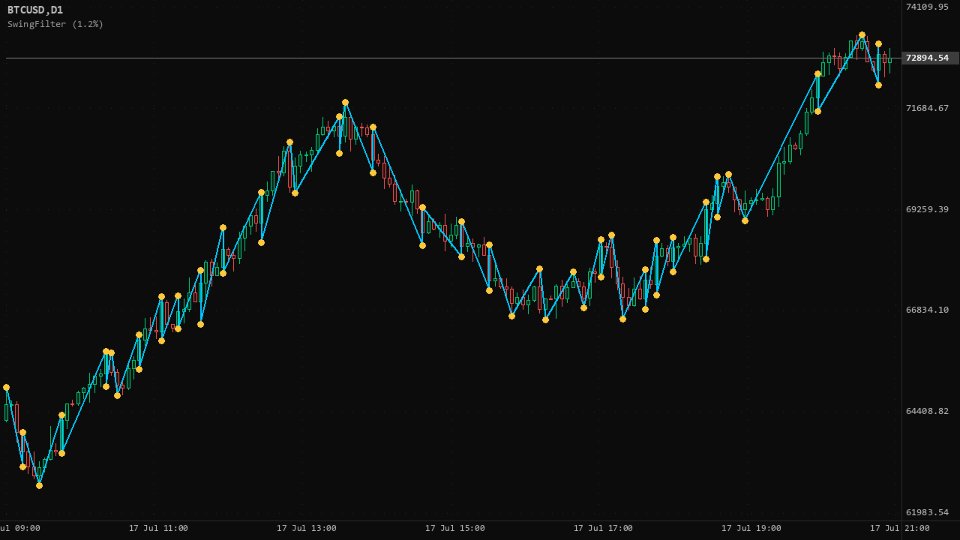The image size is (960, 540).
Task: Click the 17 Jul 21:00 time label
Action: tap(899, 528)
